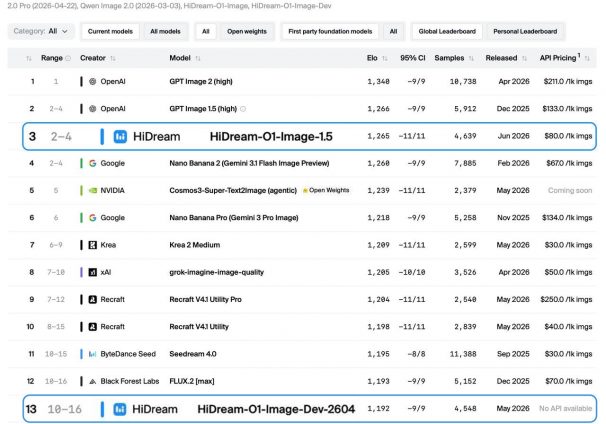
Task: Click the HiDream logo in Dev-2604 row
Action: (120, 409)
